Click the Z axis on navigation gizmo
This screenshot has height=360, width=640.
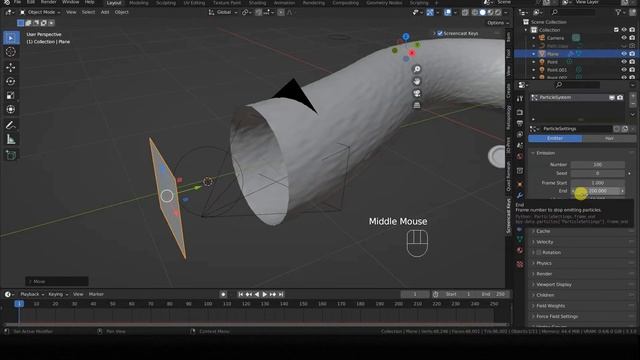point(406,37)
